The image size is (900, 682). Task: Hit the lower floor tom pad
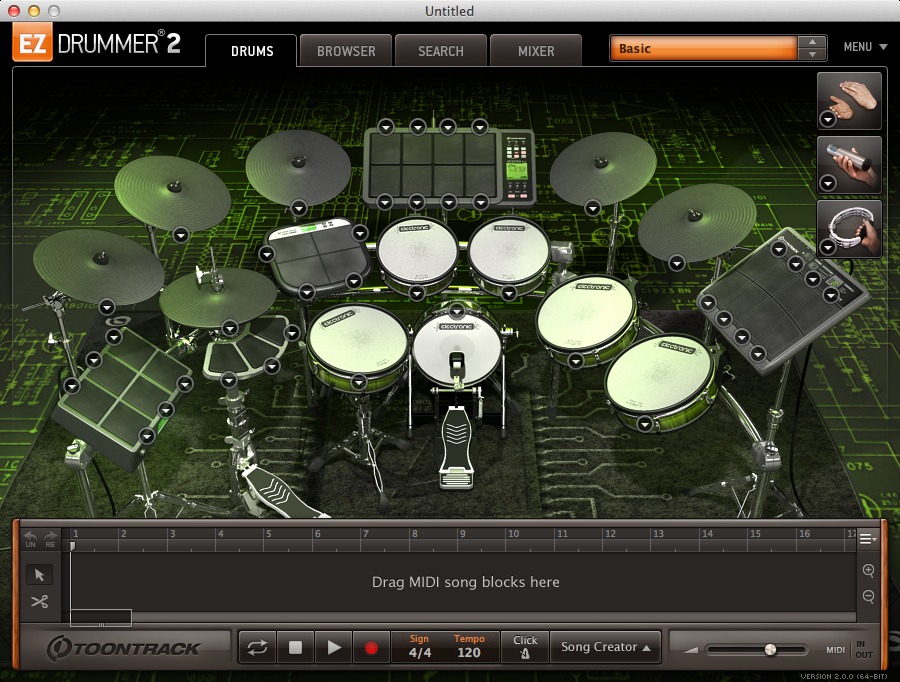coord(659,375)
